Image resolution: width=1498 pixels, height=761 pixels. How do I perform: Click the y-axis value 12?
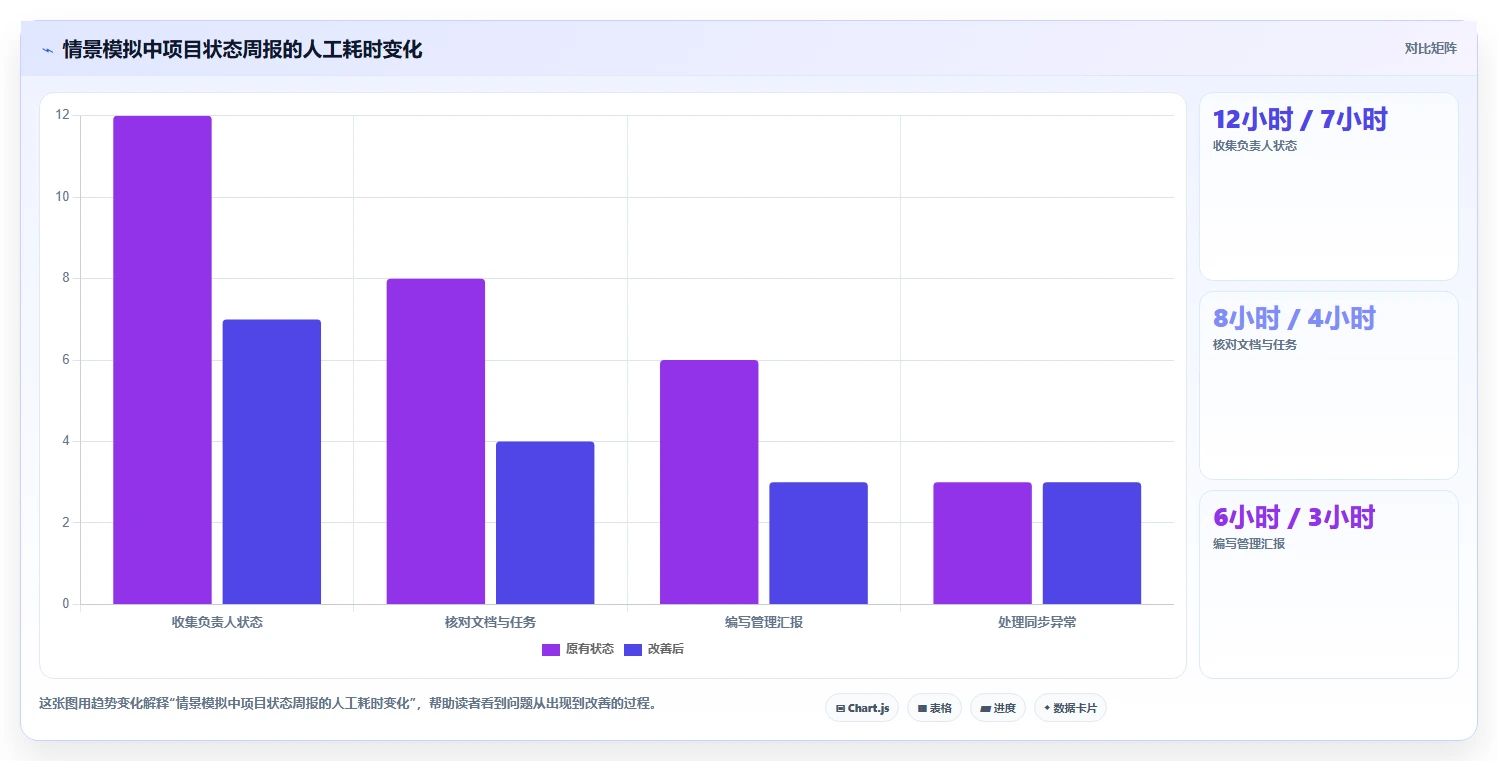pyautogui.click(x=63, y=115)
